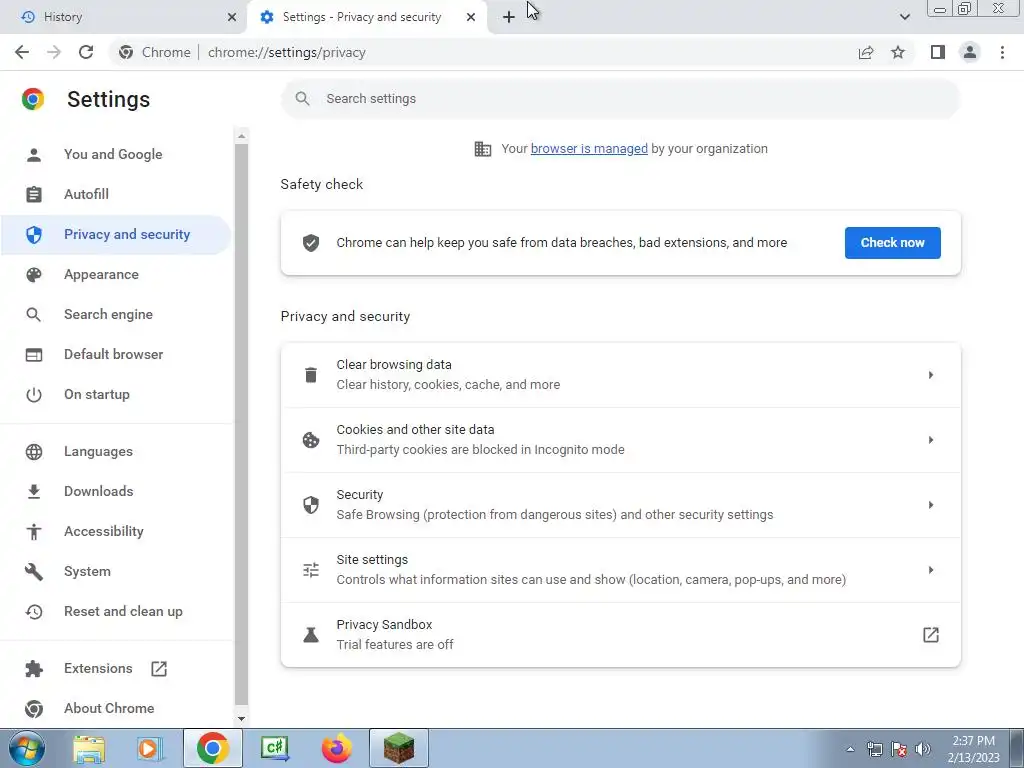Open Chrome three-dot menu
The width and height of the screenshot is (1024, 768).
(1002, 52)
